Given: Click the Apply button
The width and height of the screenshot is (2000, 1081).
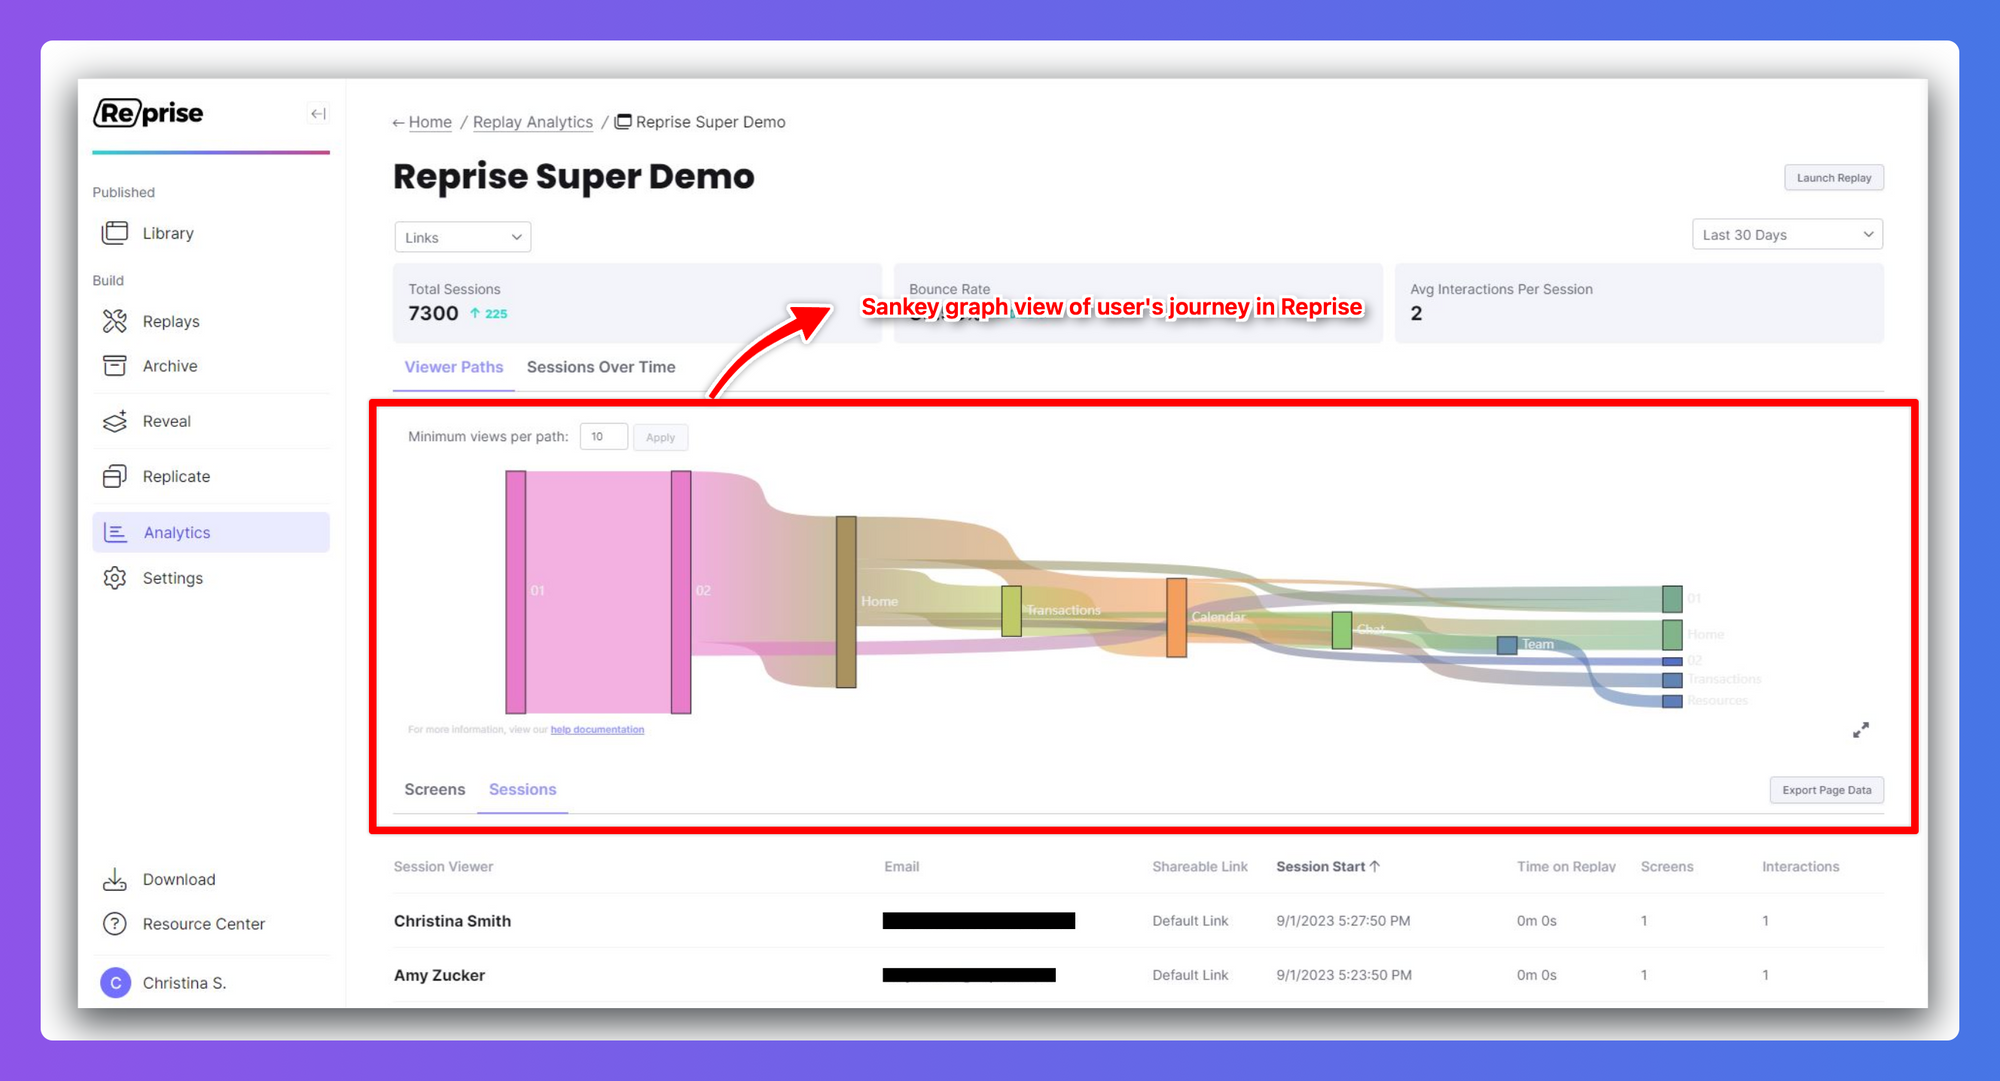Looking at the screenshot, I should [x=660, y=437].
